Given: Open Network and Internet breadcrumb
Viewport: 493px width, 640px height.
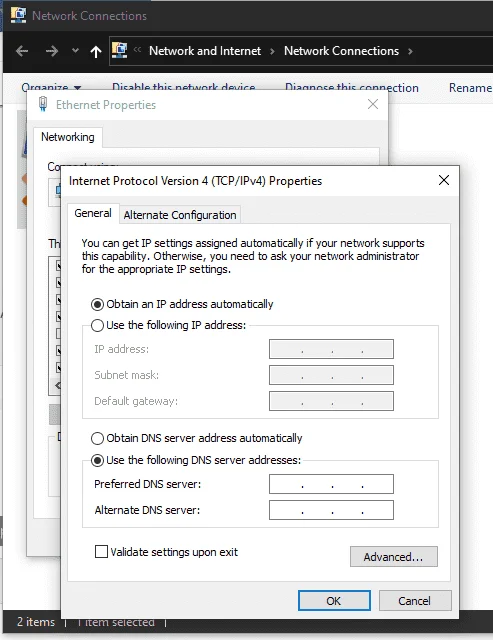Looking at the screenshot, I should tap(205, 51).
